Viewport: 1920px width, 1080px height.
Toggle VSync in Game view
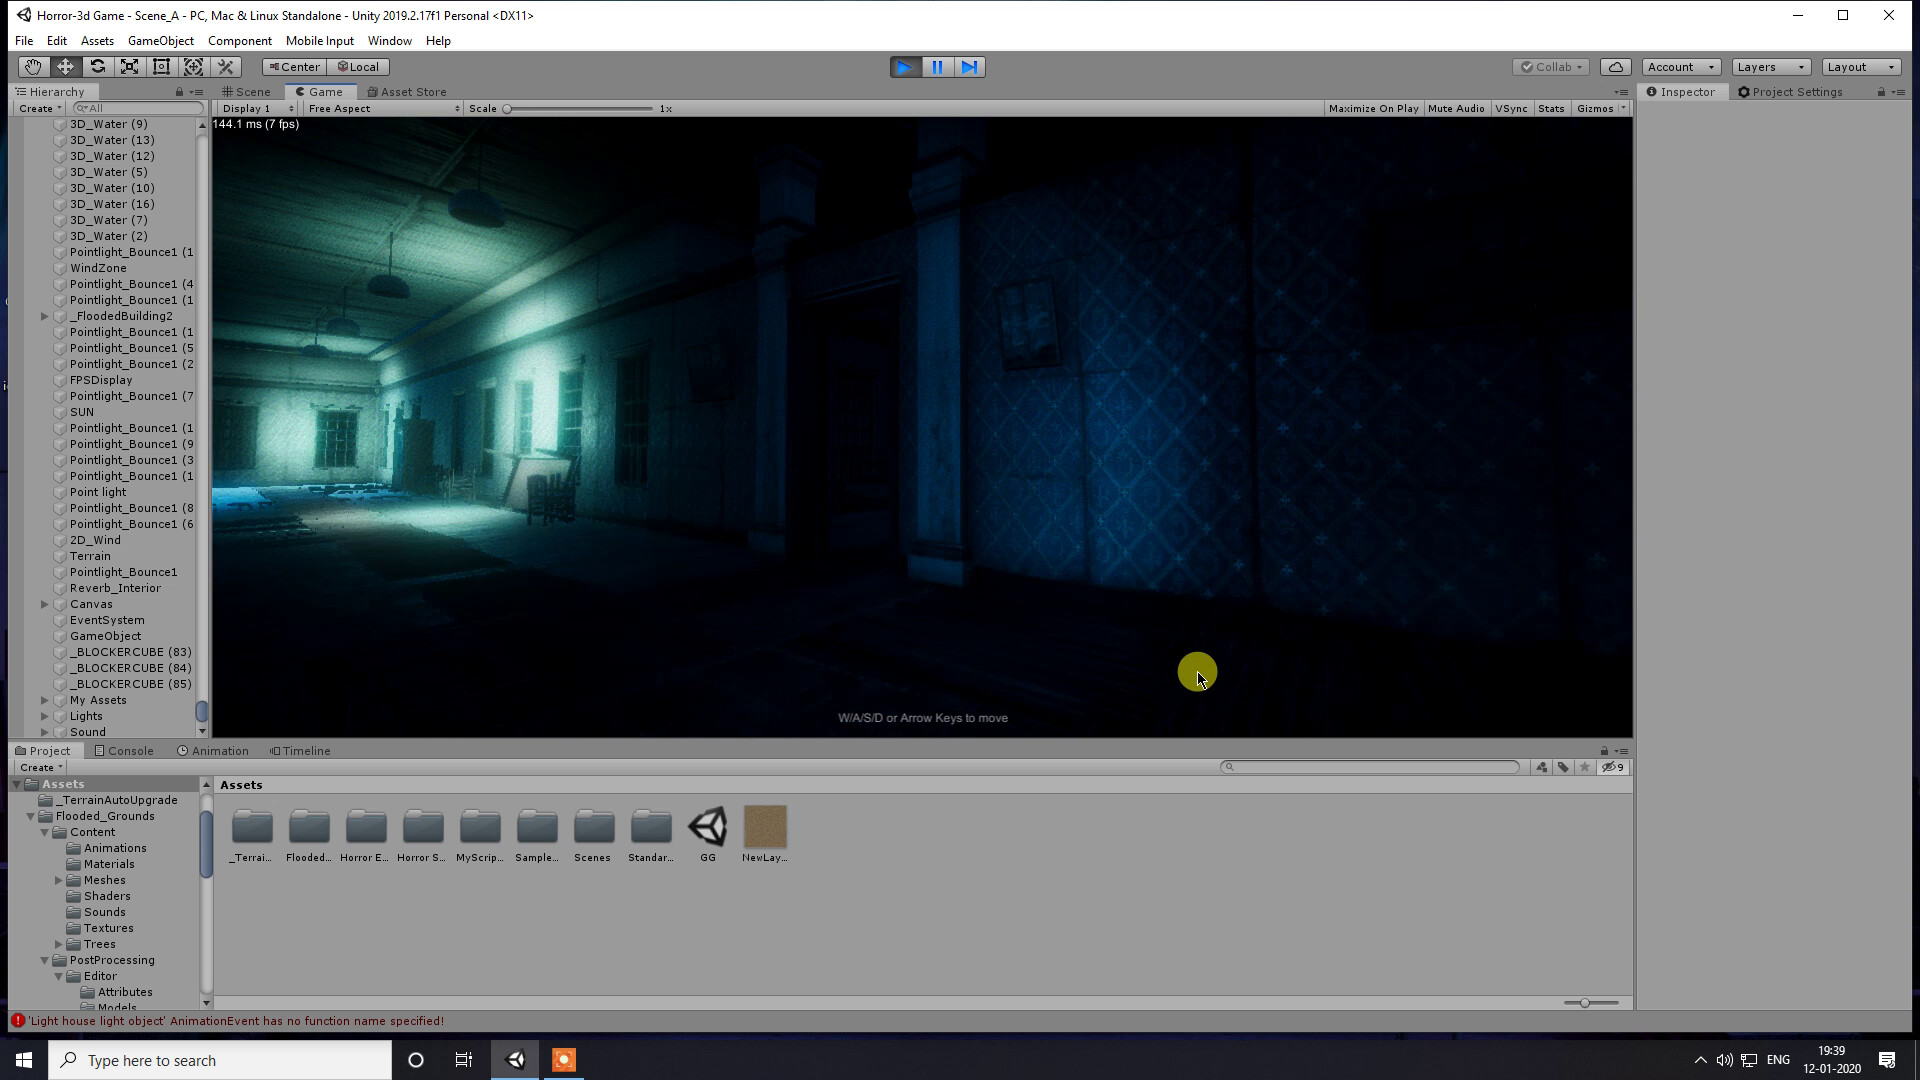tap(1511, 108)
